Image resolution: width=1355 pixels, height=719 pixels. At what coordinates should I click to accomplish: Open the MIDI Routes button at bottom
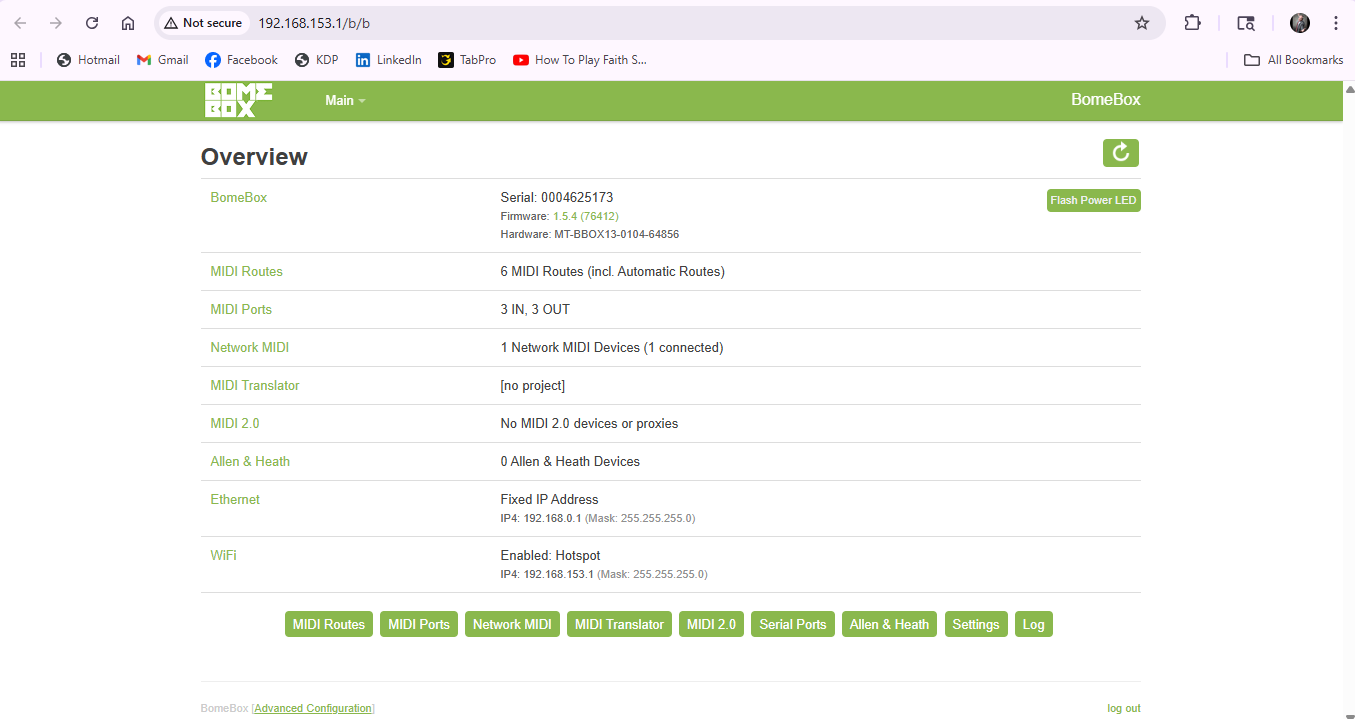[x=329, y=624]
